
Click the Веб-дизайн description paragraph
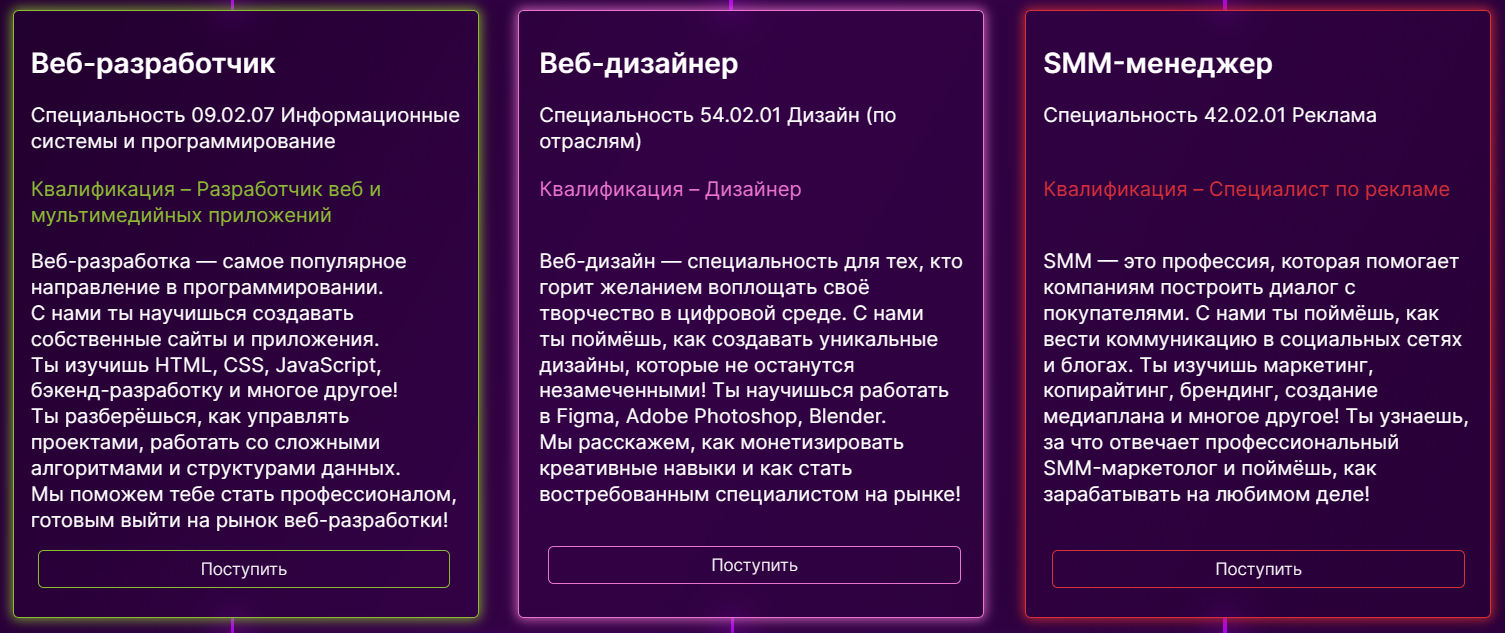[x=751, y=378]
